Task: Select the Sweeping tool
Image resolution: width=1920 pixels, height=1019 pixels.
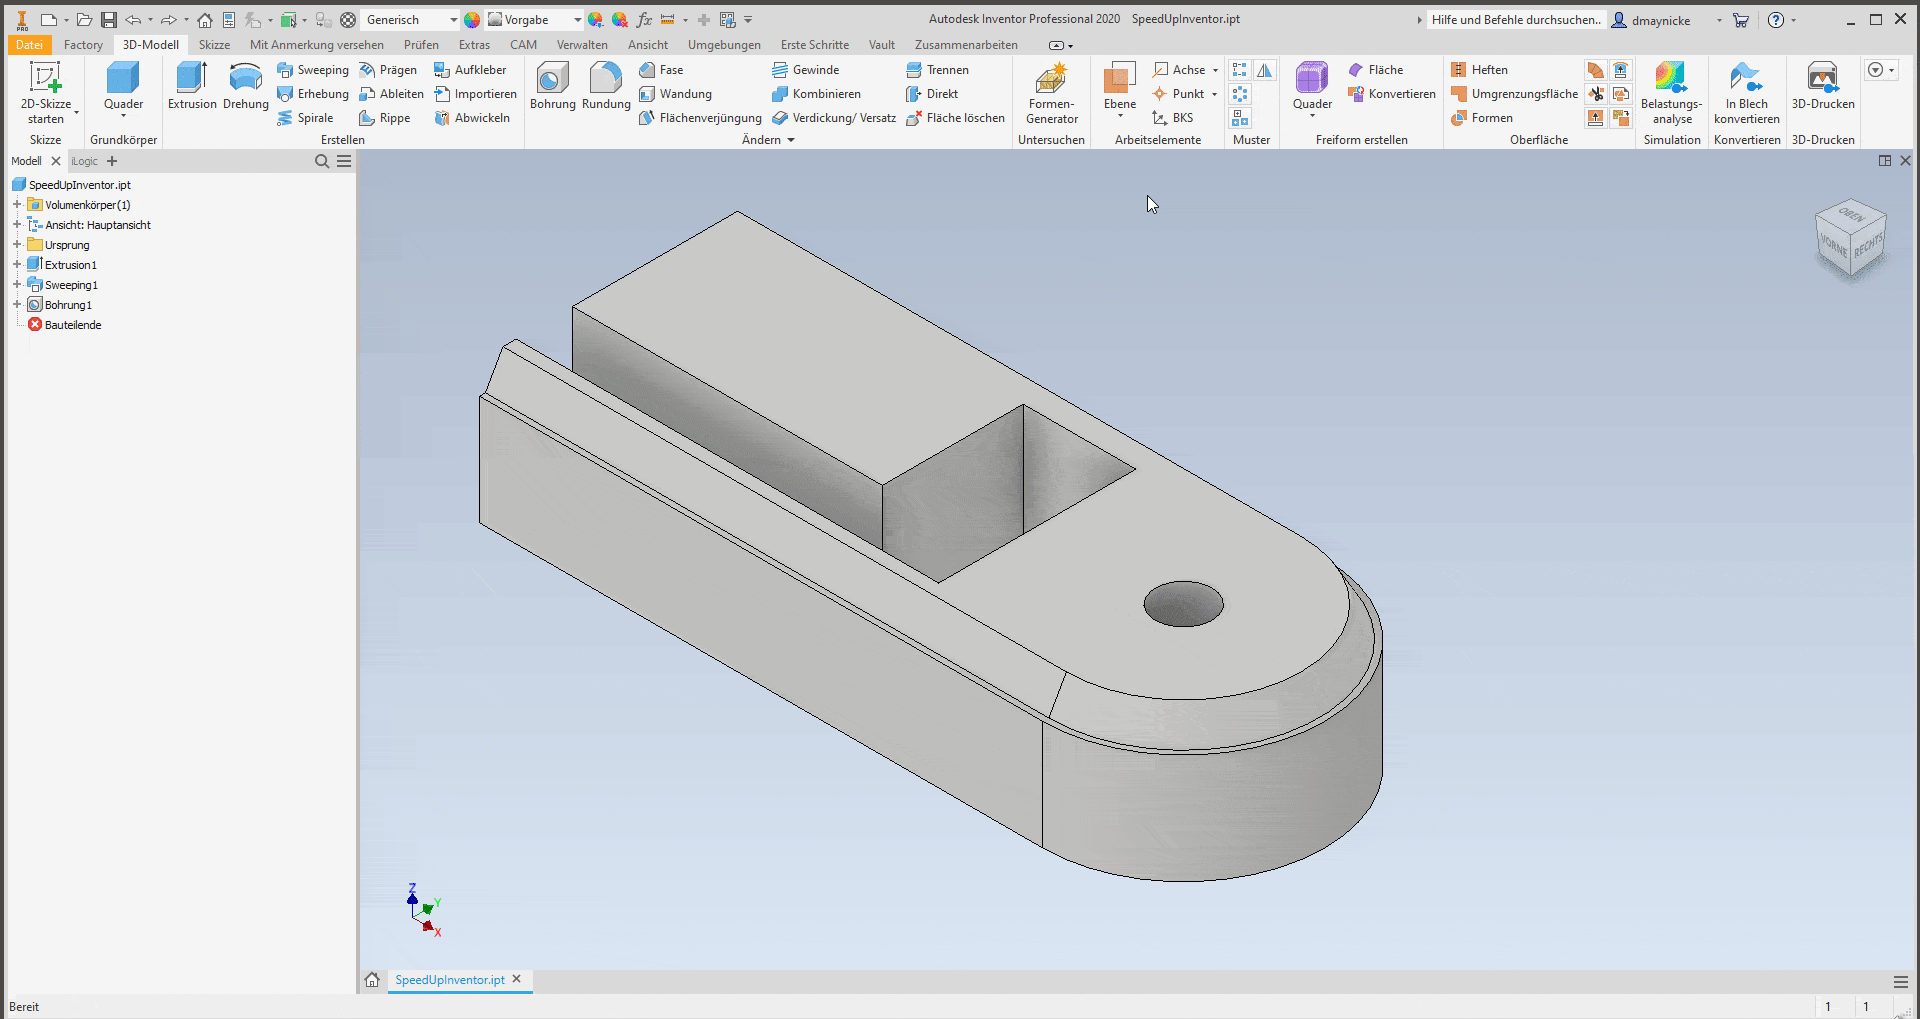Action: click(x=313, y=69)
